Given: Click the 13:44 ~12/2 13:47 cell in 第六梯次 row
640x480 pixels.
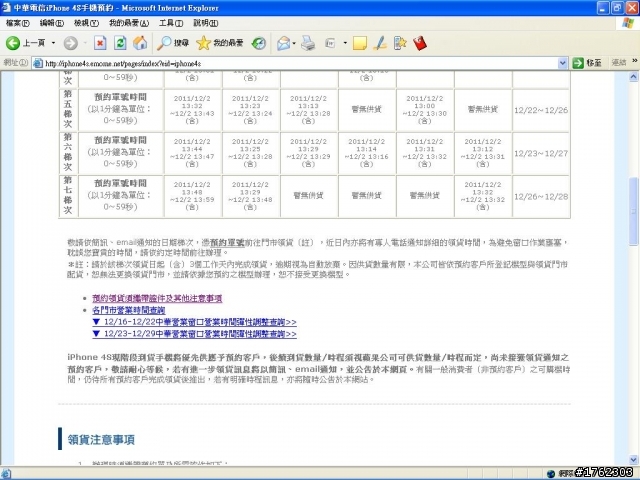Looking at the screenshot, I should [x=192, y=153].
